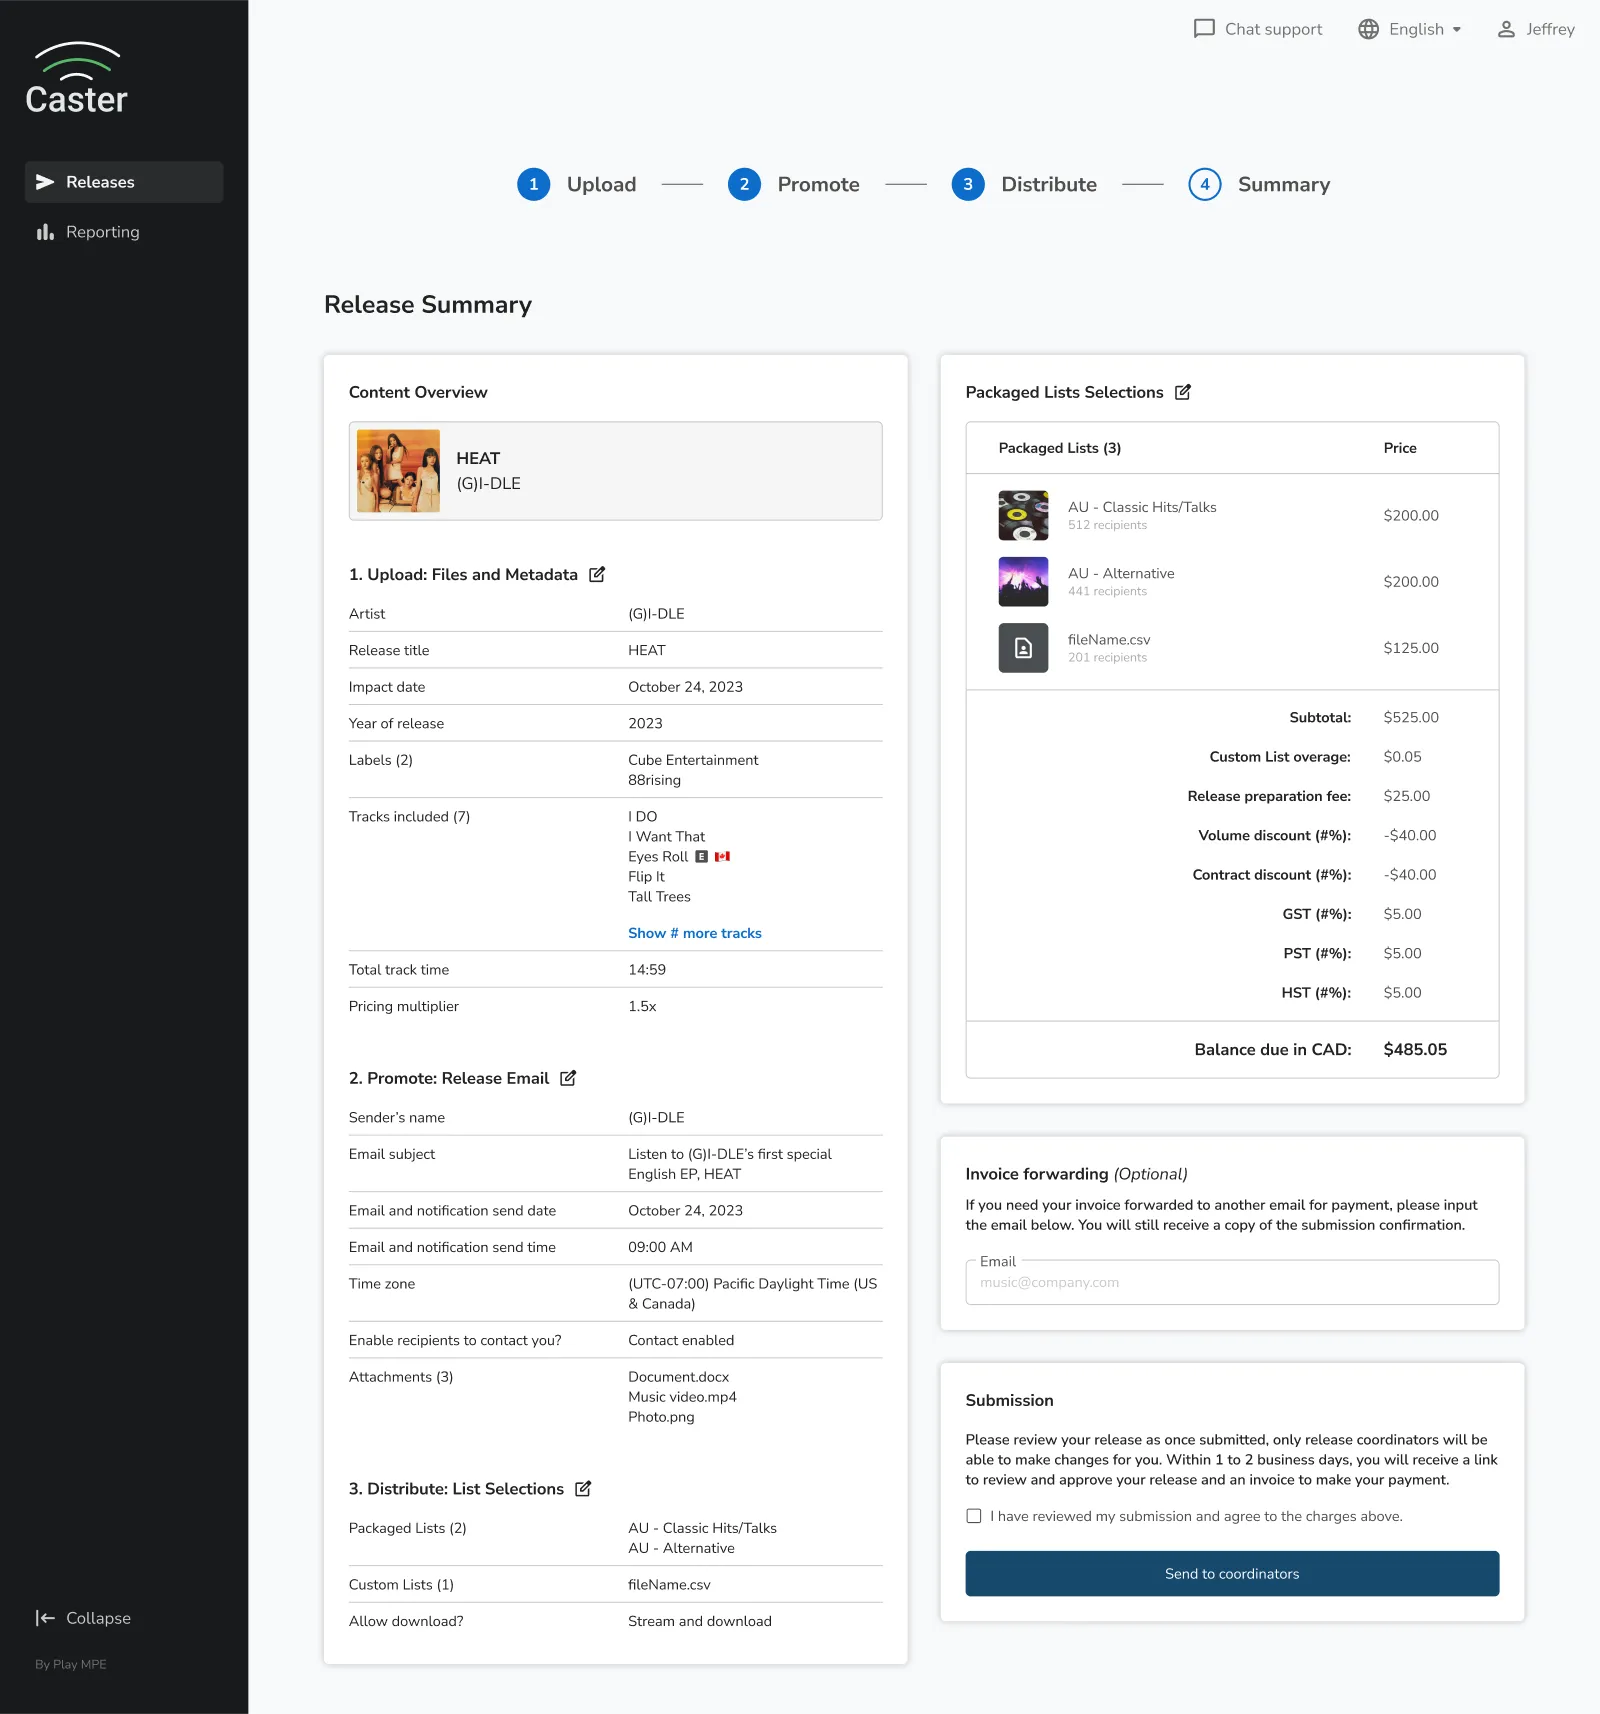
Task: Click the HEAT album cover thumbnail
Action: 397,470
